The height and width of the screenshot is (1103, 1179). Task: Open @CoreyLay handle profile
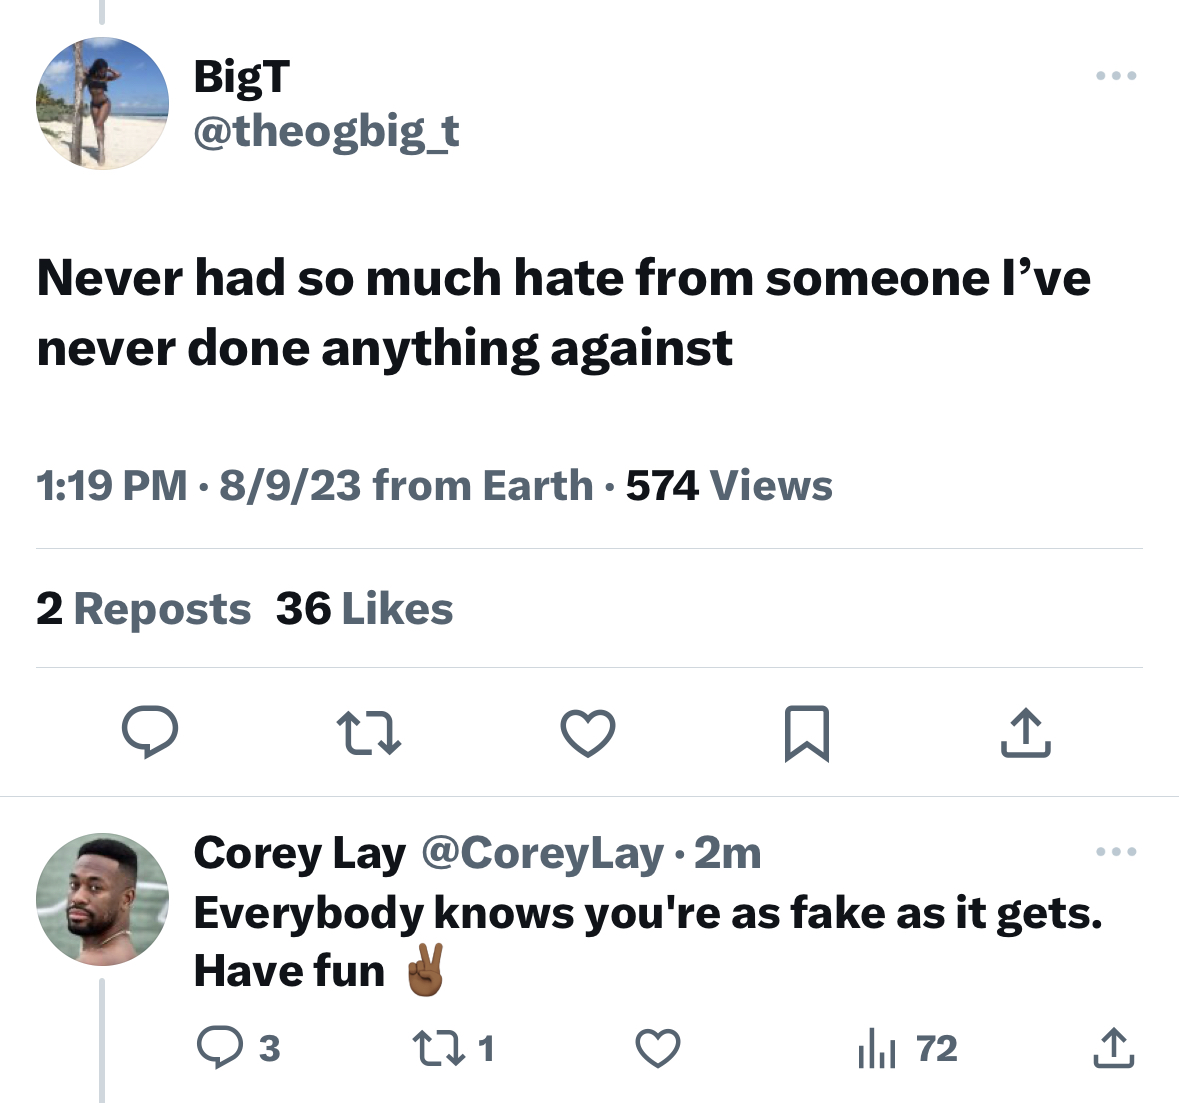point(543,854)
